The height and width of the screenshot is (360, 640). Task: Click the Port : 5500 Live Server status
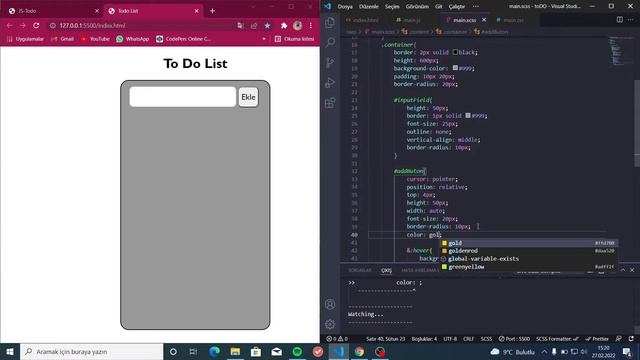(514, 339)
